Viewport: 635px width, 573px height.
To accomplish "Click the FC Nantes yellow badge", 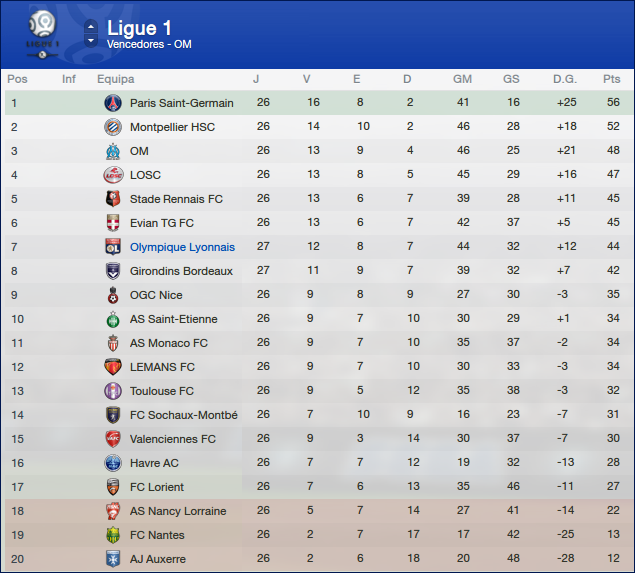I will tap(112, 535).
